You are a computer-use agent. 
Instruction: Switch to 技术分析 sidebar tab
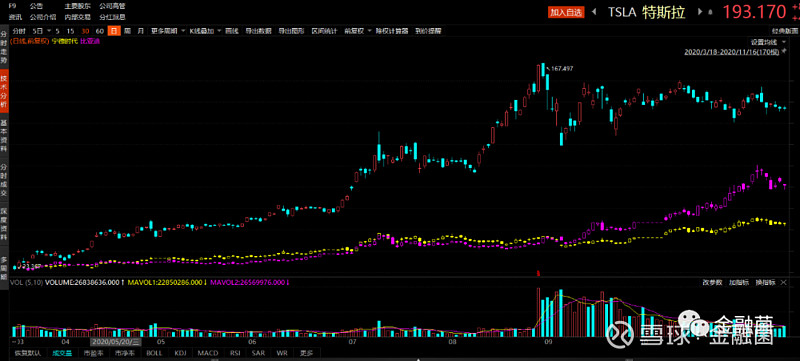pyautogui.click(x=4, y=92)
